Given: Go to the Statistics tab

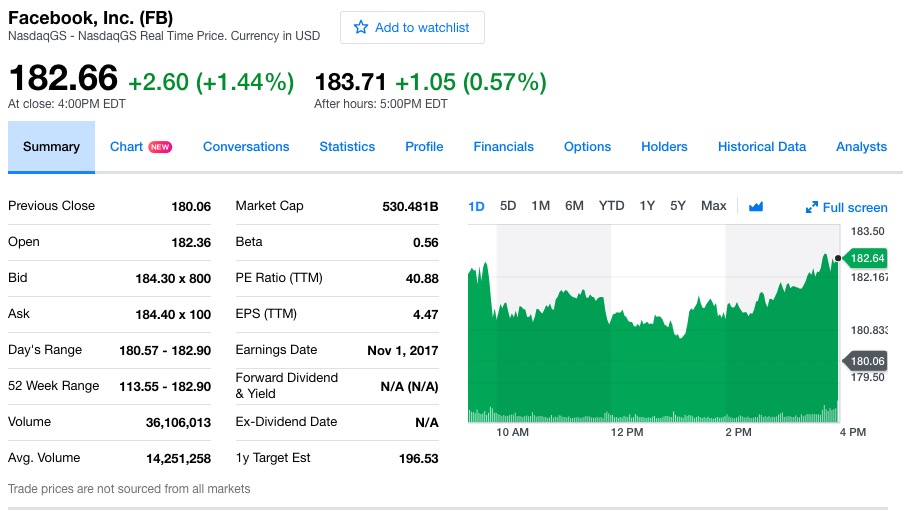Looking at the screenshot, I should pos(347,147).
